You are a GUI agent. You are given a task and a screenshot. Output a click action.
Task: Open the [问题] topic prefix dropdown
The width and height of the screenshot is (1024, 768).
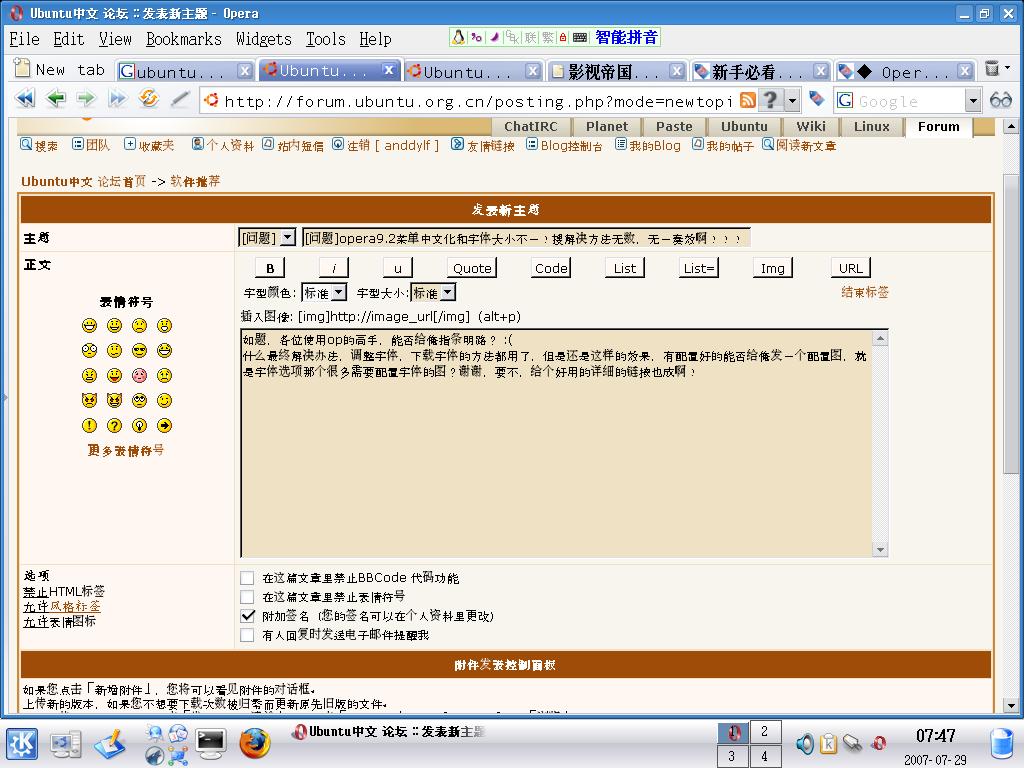[x=267, y=238]
